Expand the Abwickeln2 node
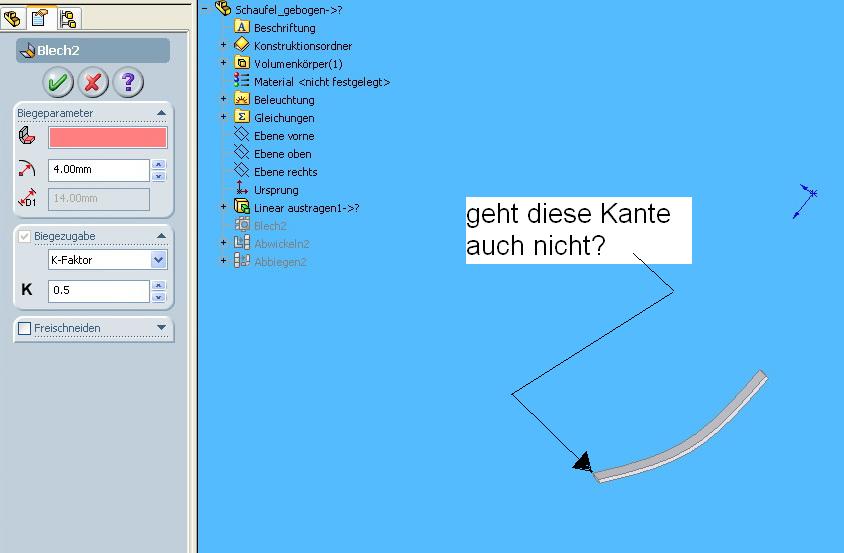This screenshot has height=553, width=844. point(223,242)
